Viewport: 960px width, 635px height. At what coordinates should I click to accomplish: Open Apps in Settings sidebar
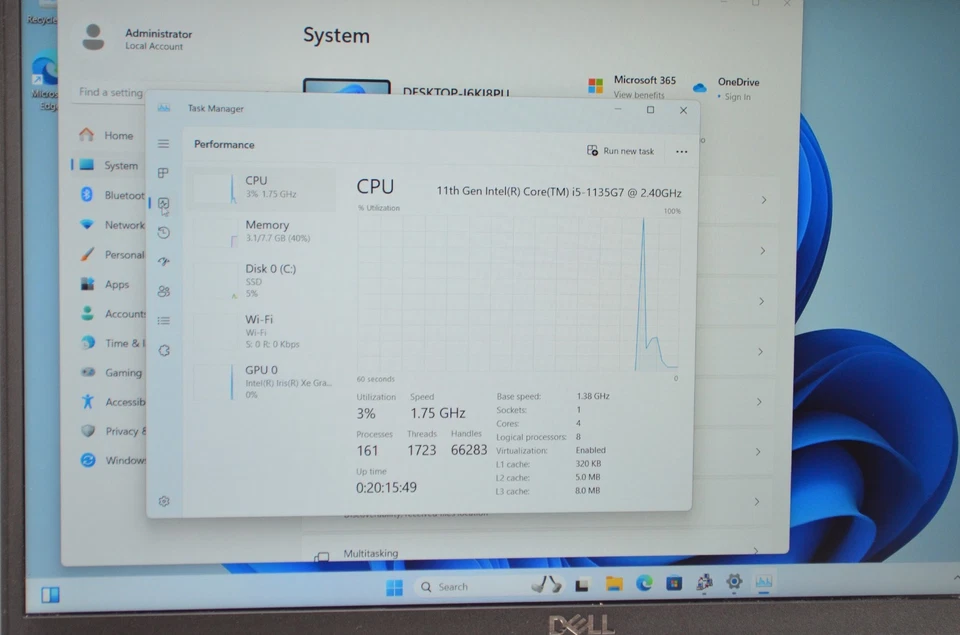tap(105, 284)
